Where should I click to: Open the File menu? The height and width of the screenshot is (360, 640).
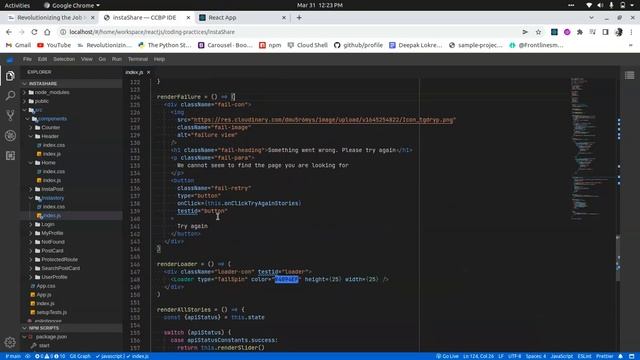tap(27, 59)
